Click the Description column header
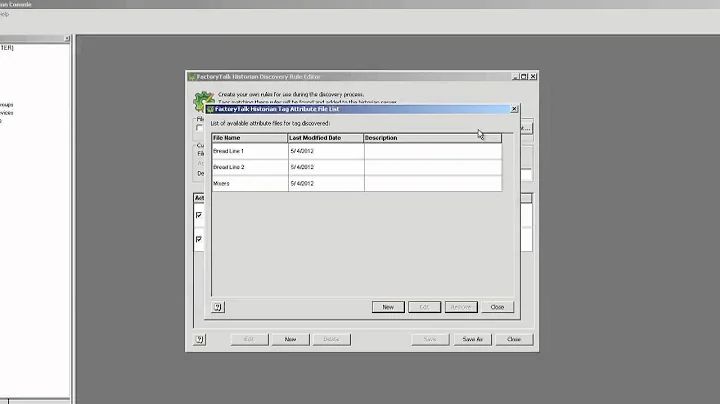Viewport: 720px width, 404px height. tap(432, 138)
